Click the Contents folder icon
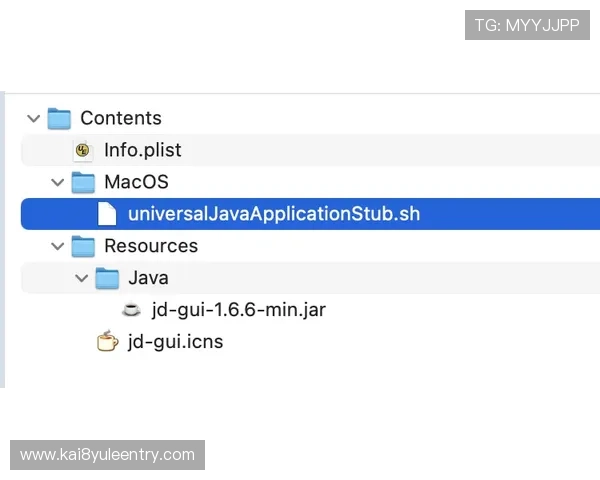 coord(59,118)
